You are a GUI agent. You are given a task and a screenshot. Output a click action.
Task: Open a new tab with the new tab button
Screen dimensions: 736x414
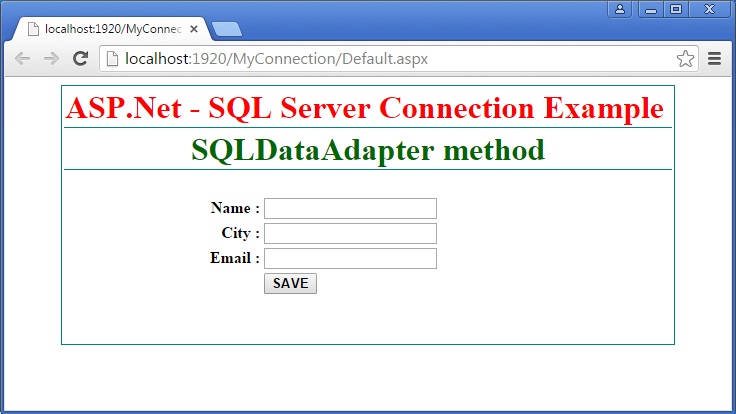(x=226, y=29)
